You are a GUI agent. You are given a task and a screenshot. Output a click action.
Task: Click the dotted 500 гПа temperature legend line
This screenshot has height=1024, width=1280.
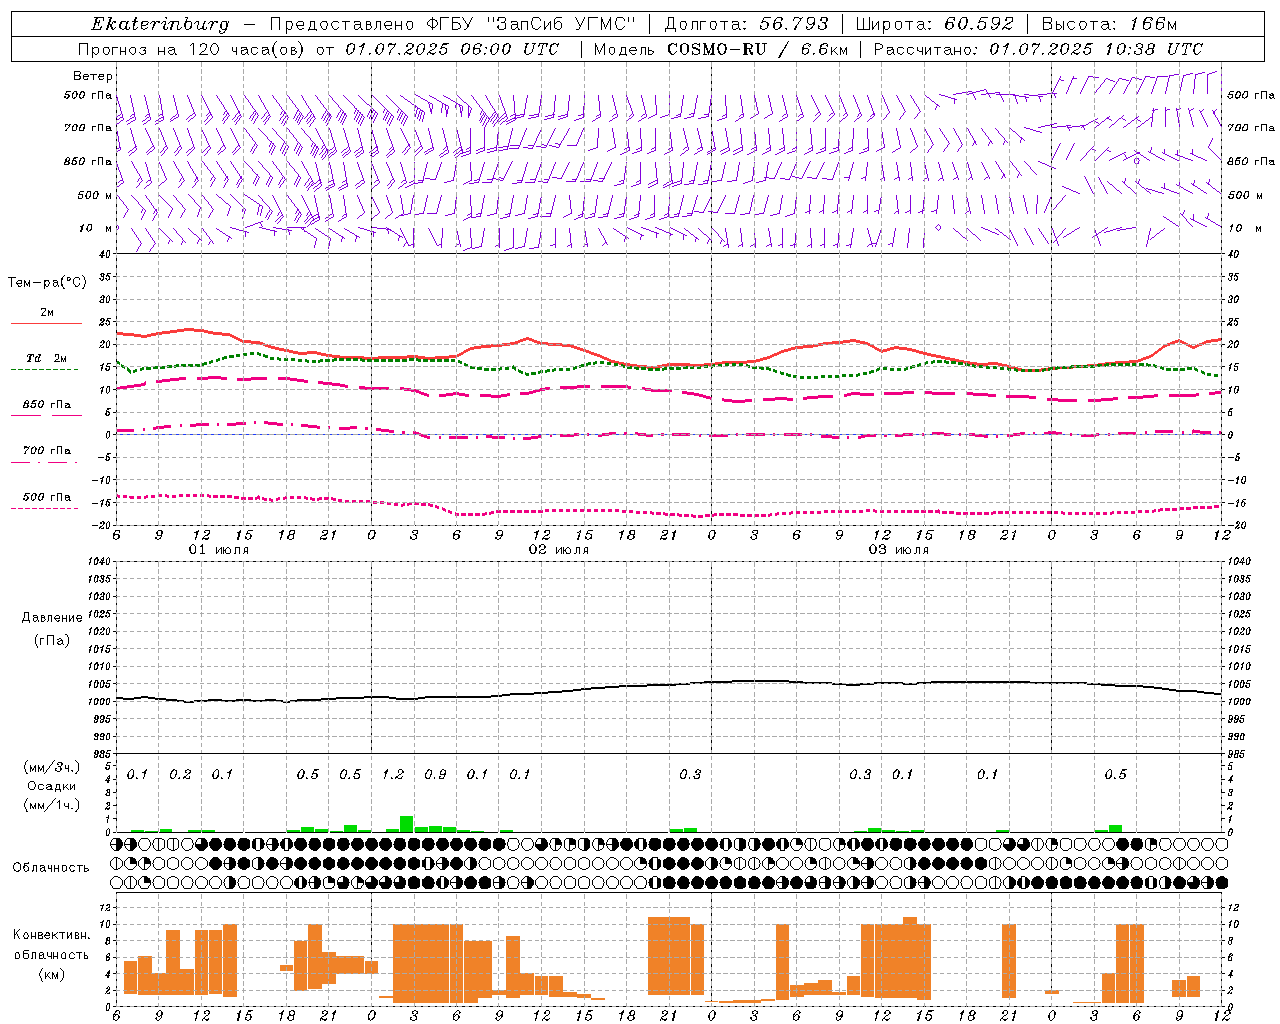pyautogui.click(x=45, y=508)
